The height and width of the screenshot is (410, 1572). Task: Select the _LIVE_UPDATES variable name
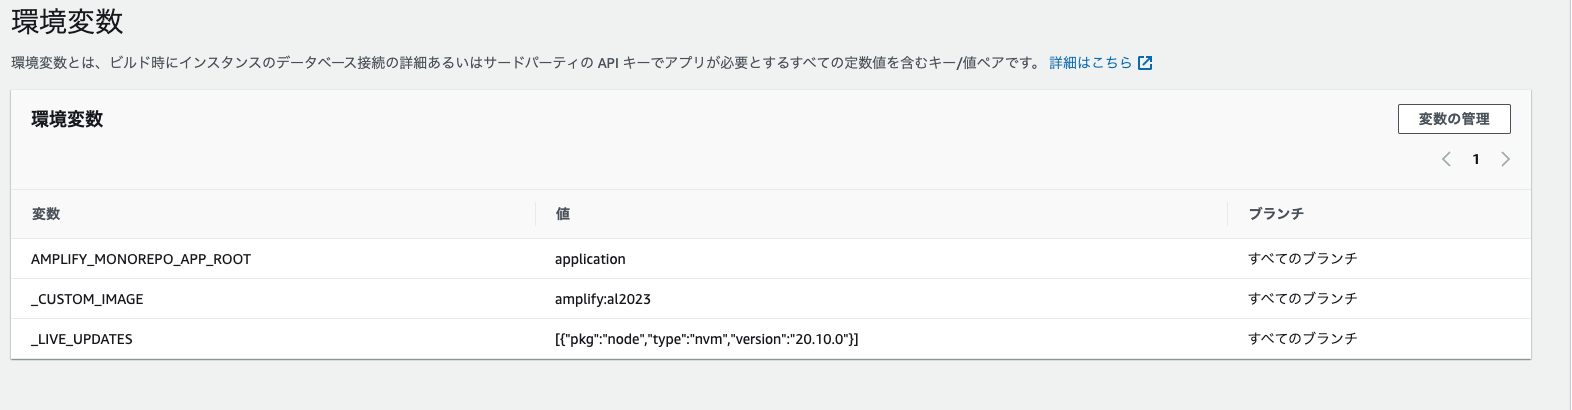pyautogui.click(x=82, y=339)
